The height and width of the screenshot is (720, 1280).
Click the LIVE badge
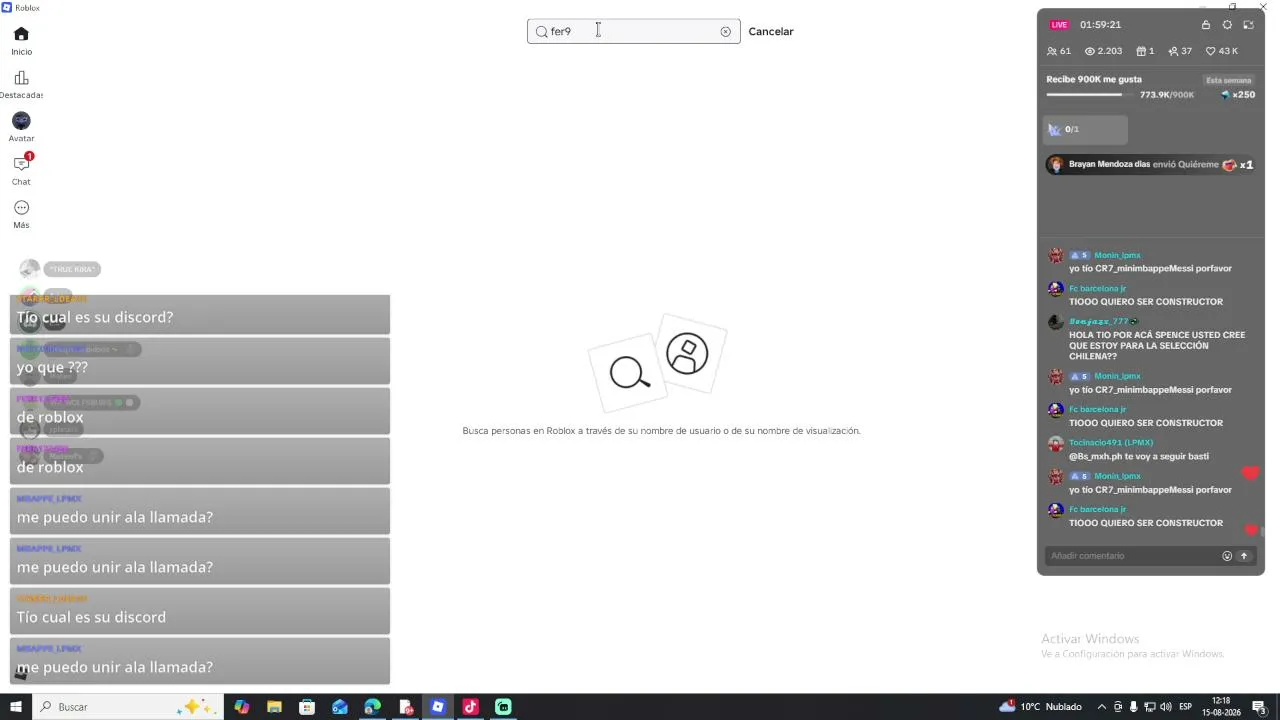coord(1059,25)
